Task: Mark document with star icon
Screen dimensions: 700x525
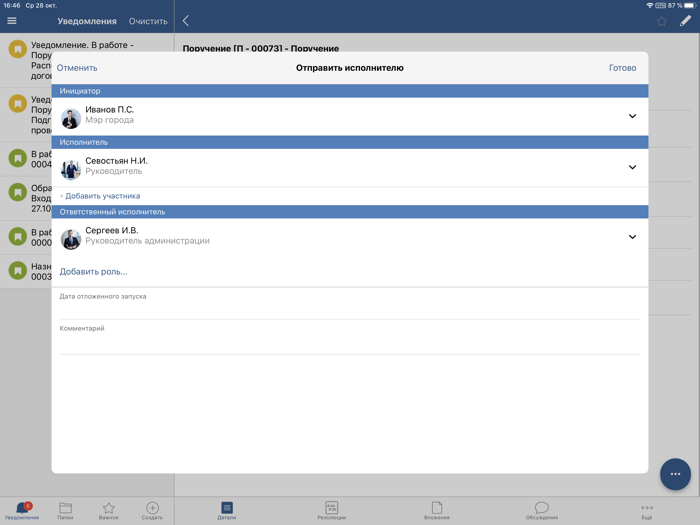Action: pos(662,21)
